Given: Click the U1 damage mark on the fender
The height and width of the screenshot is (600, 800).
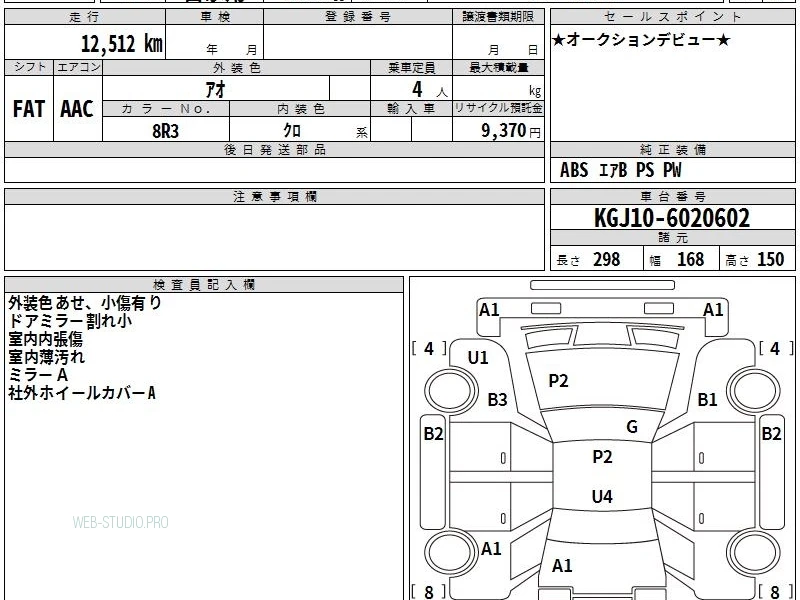Looking at the screenshot, I should 478,358.
